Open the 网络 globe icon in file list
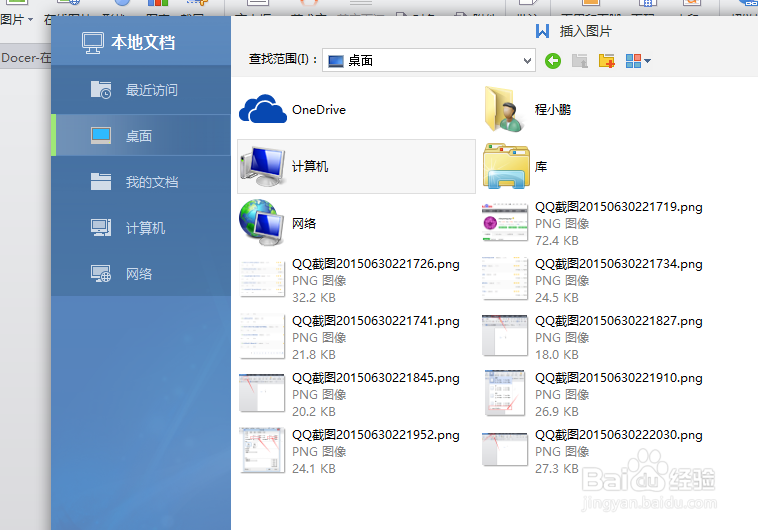The height and width of the screenshot is (530, 758). tap(262, 222)
